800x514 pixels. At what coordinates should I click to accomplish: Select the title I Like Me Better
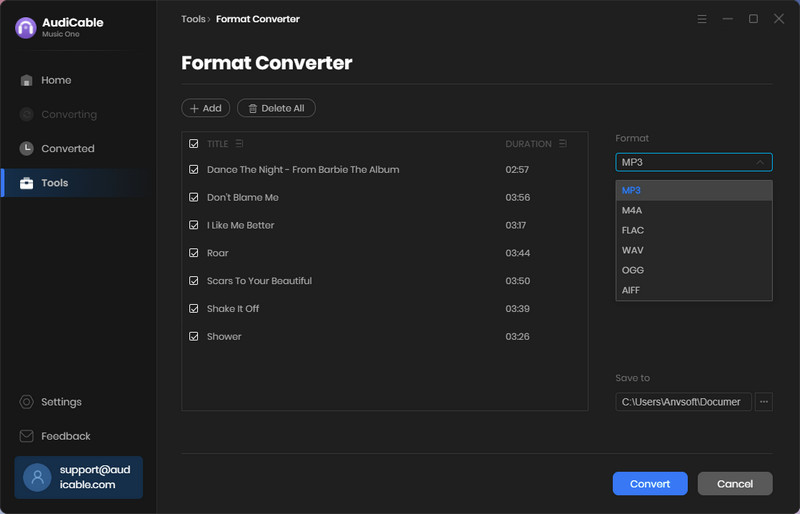(x=240, y=225)
